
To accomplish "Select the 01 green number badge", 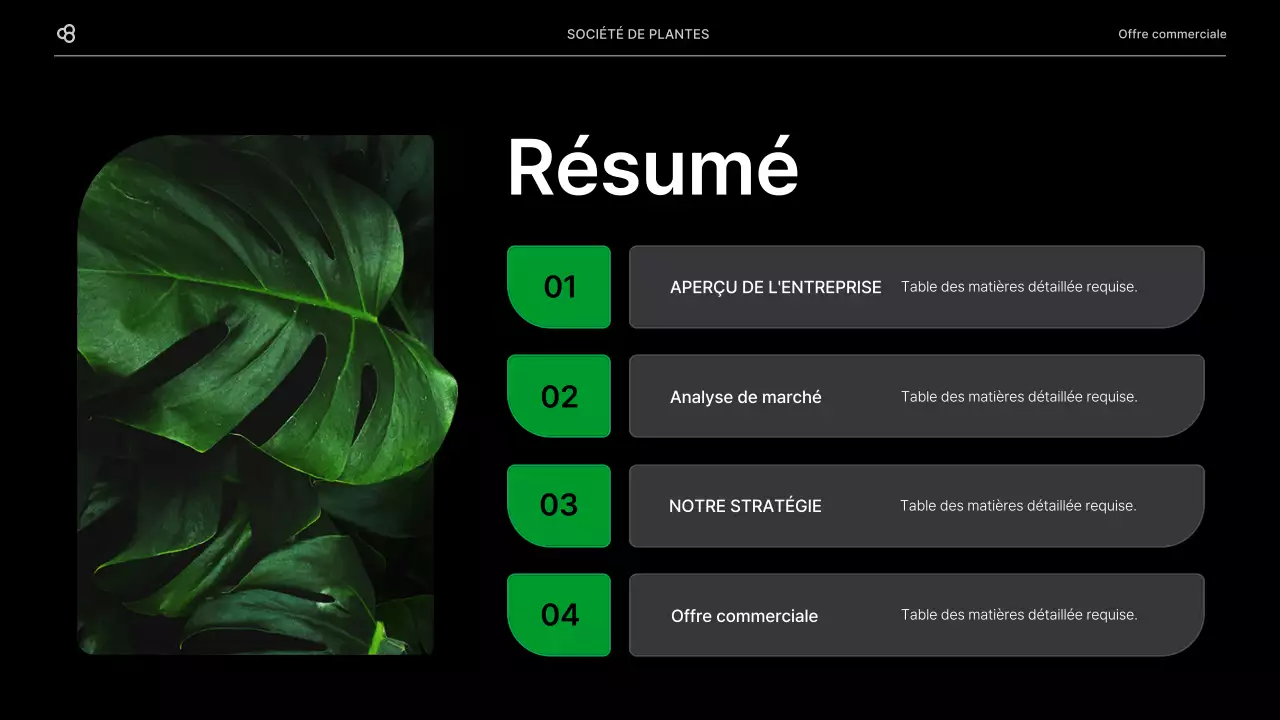I will [x=559, y=287].
